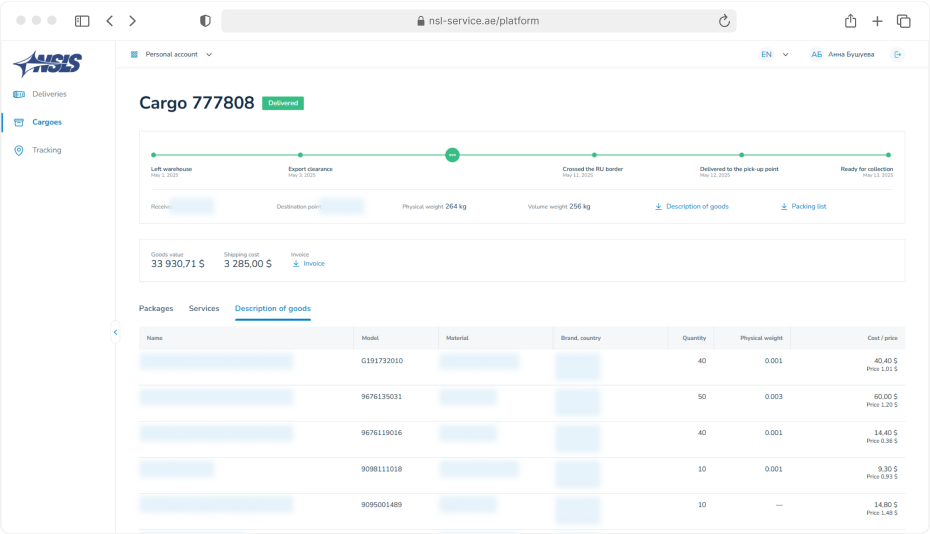Click the Ready for collection timeline point

tap(888, 155)
